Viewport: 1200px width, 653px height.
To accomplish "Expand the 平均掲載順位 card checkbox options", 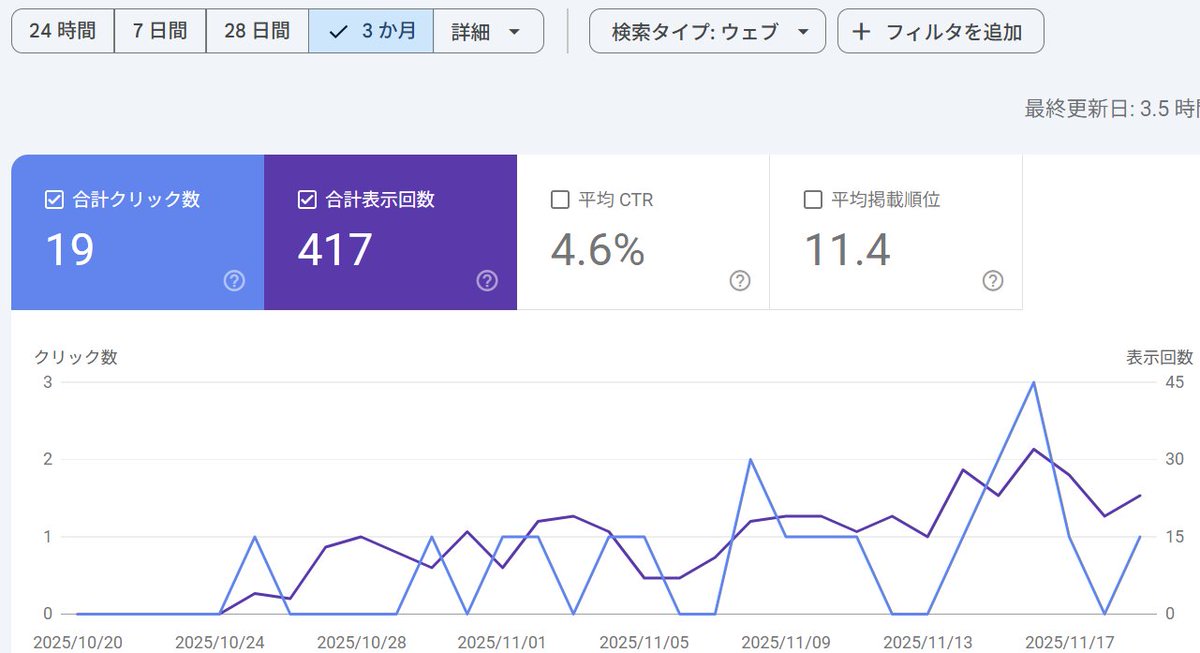I will (813, 199).
